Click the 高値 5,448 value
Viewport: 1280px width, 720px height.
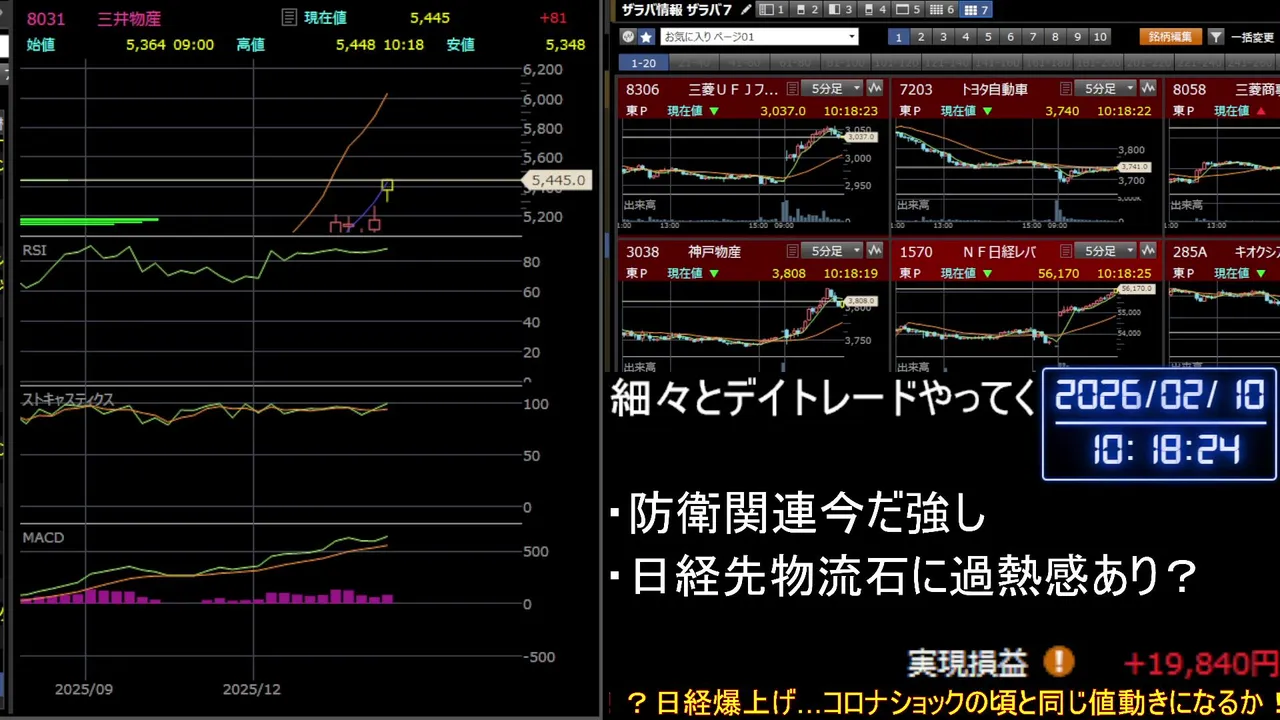click(x=355, y=45)
